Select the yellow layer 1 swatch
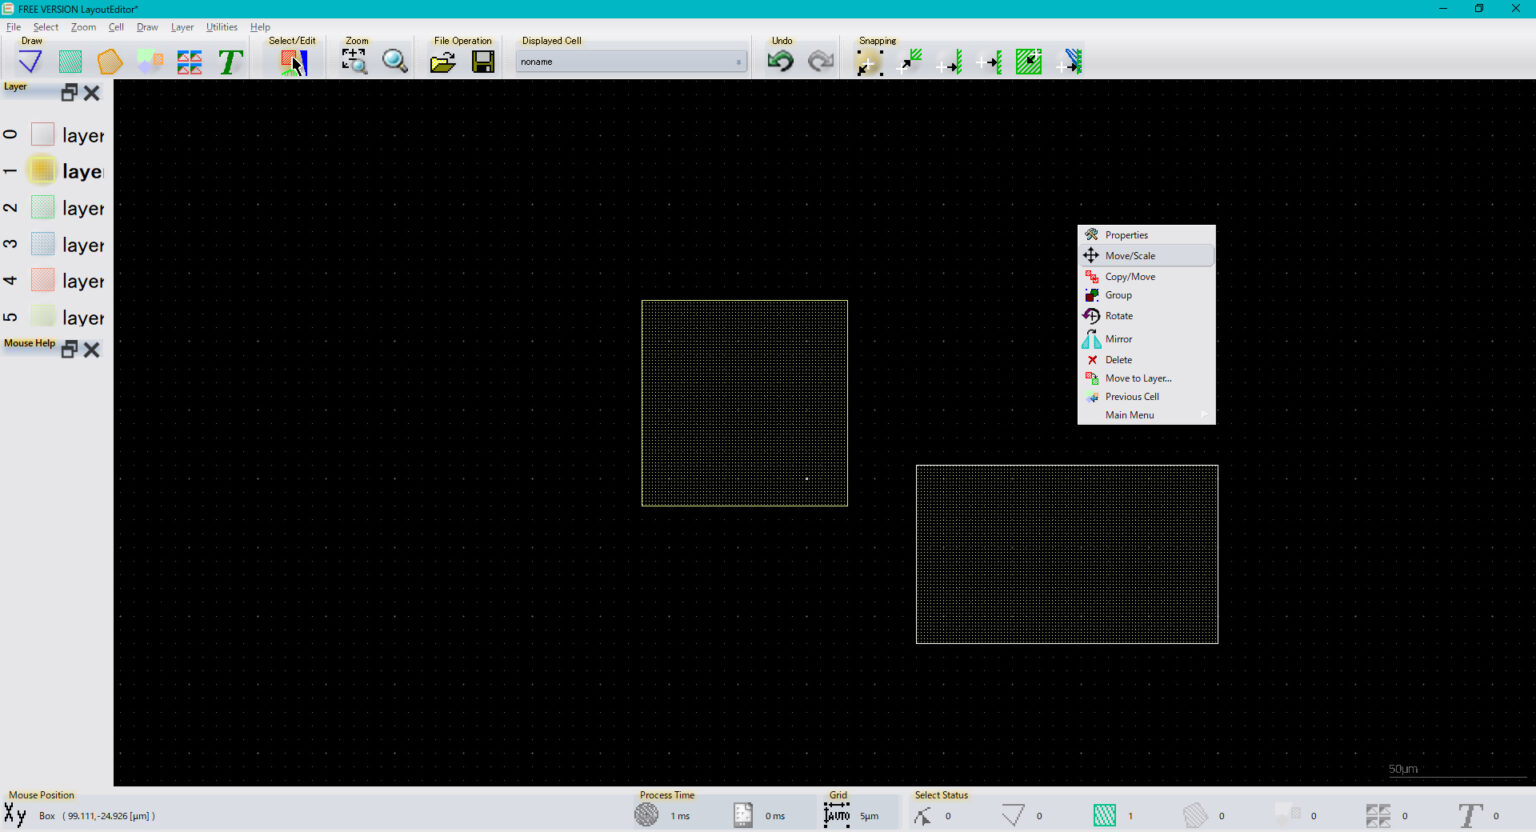This screenshot has height=832, width=1536. click(42, 171)
